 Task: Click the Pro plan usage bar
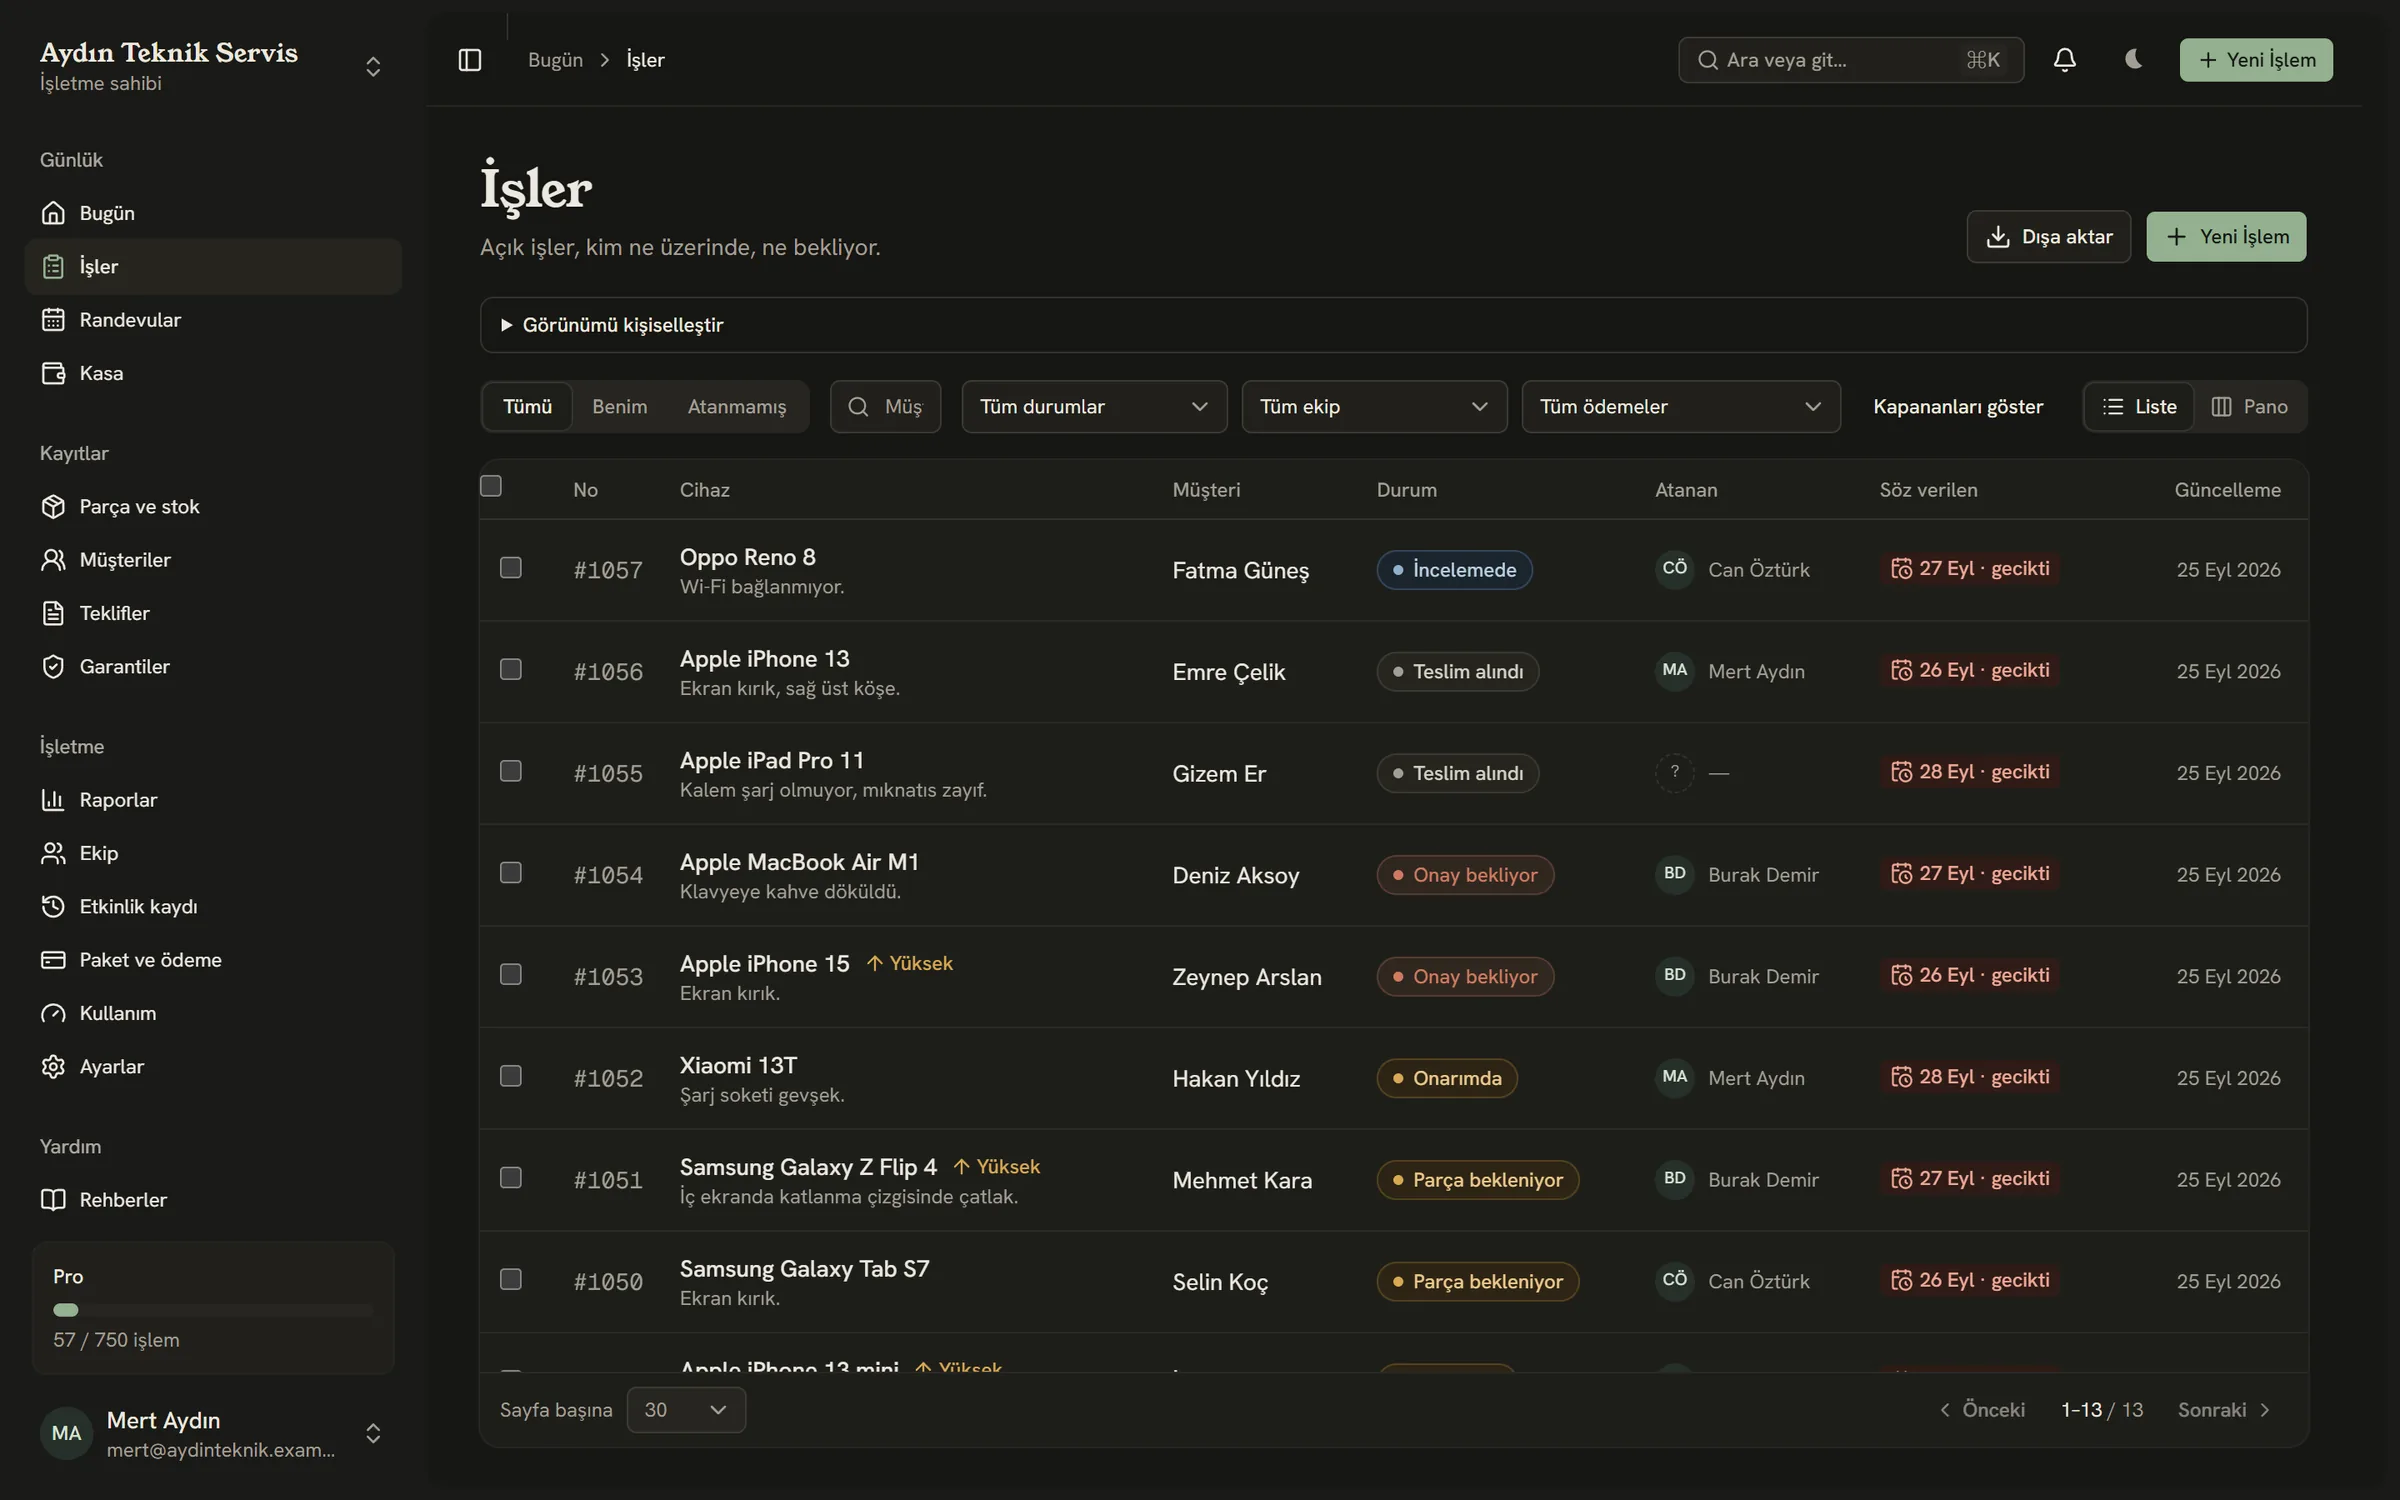point(213,1310)
